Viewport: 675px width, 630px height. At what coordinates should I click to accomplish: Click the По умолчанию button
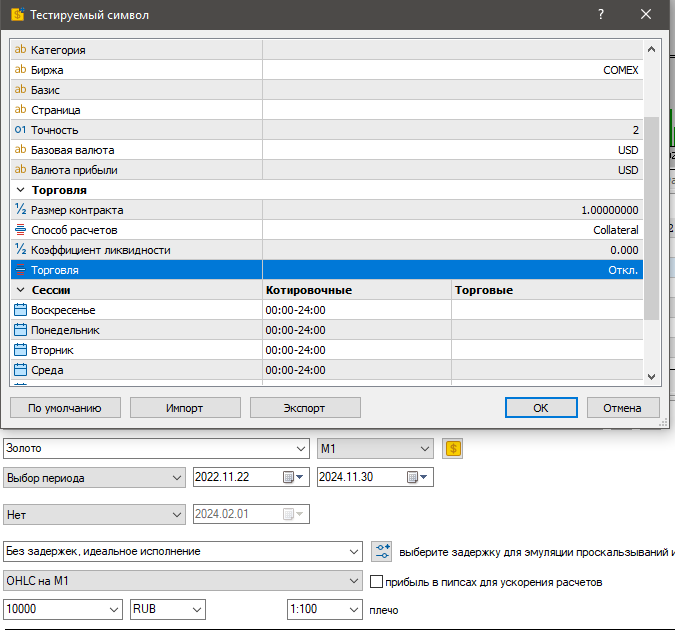coord(64,408)
